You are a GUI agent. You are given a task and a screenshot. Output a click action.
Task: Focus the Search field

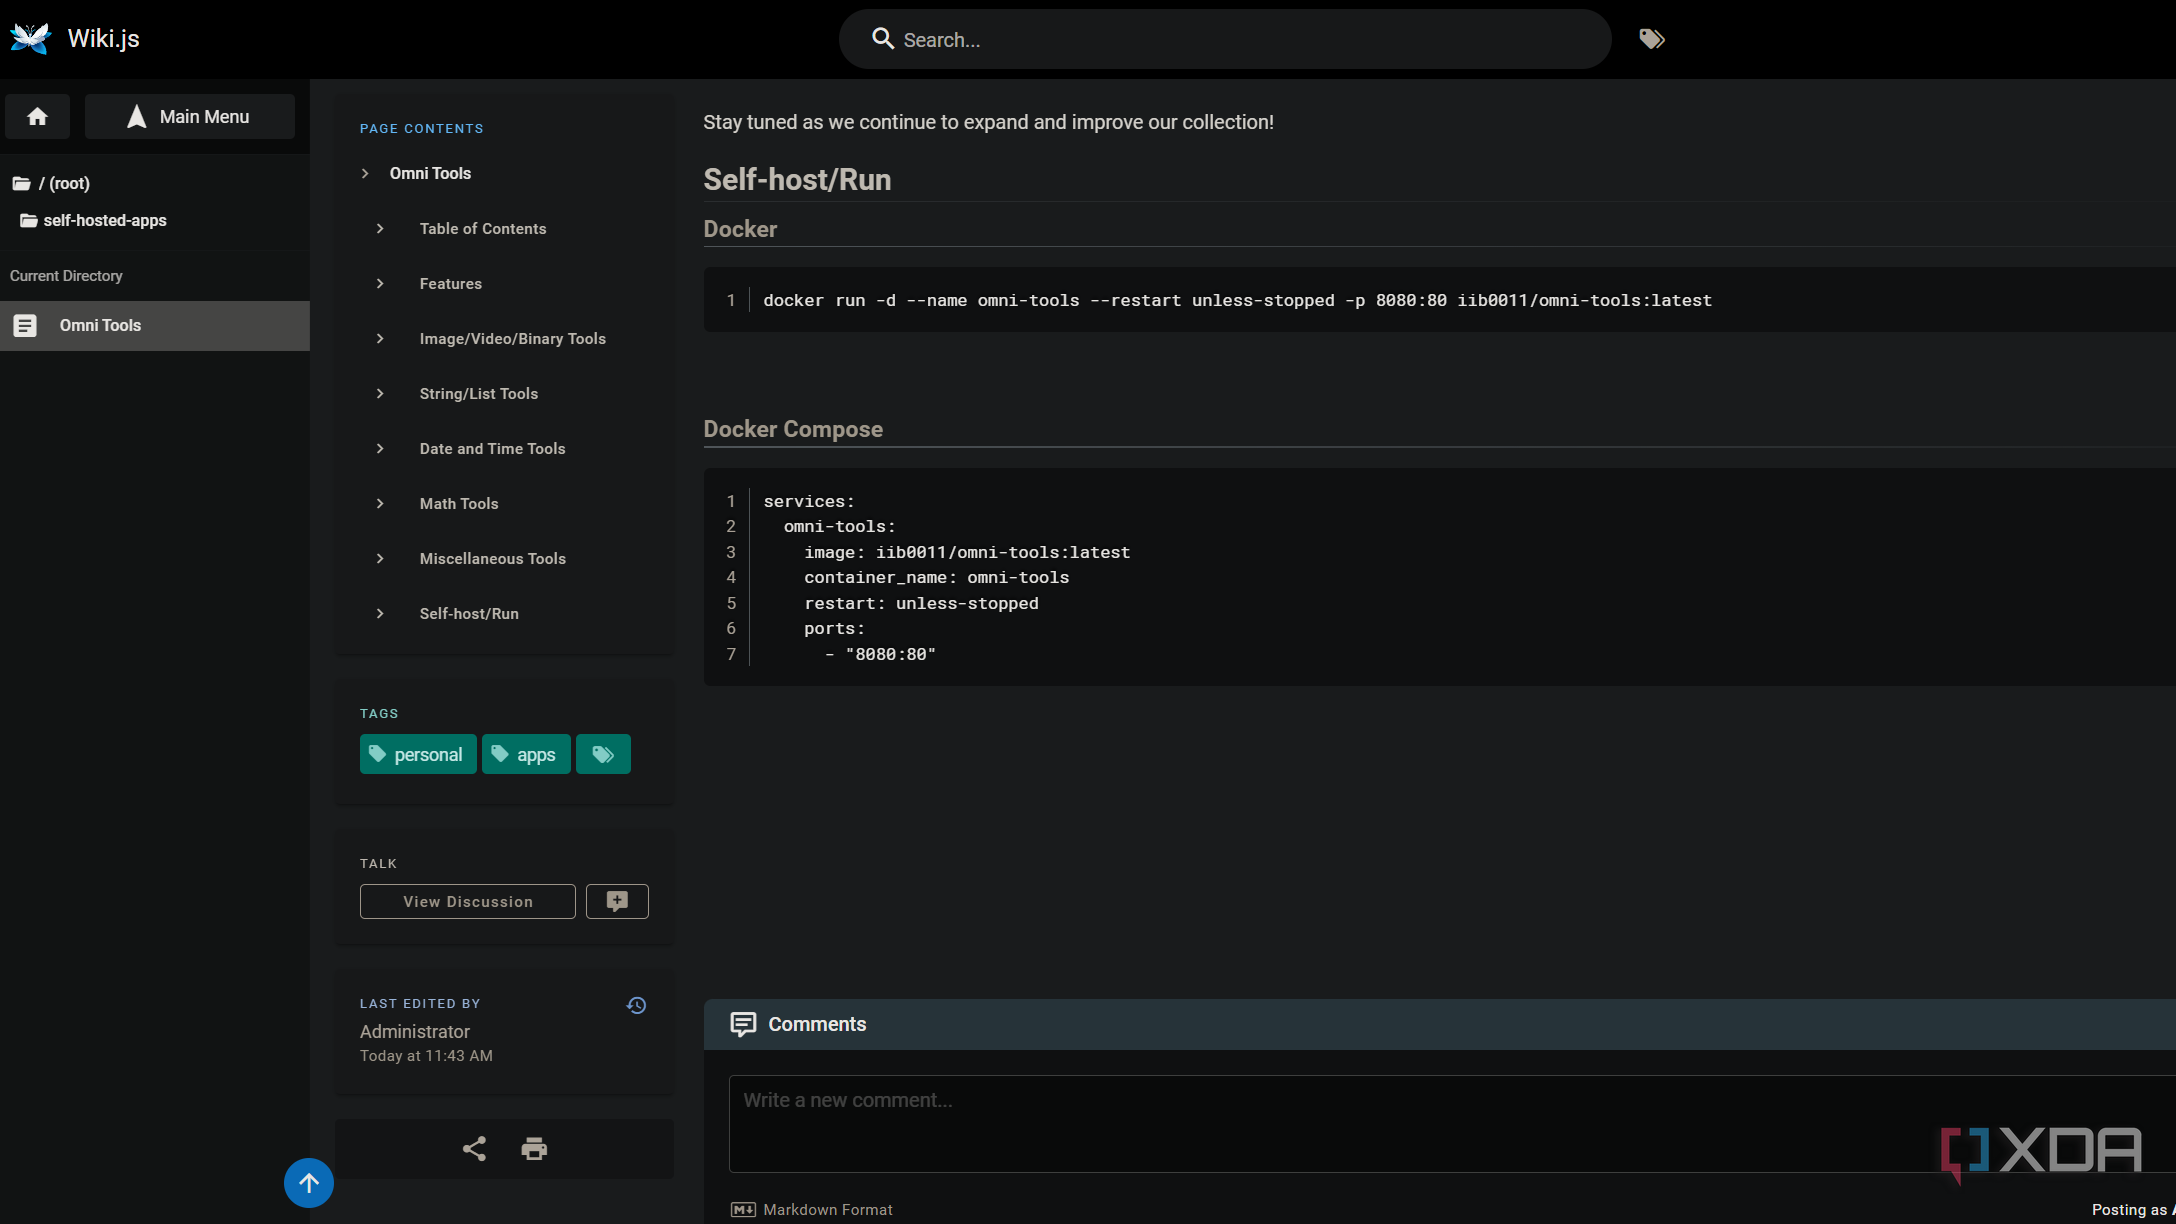[1225, 39]
